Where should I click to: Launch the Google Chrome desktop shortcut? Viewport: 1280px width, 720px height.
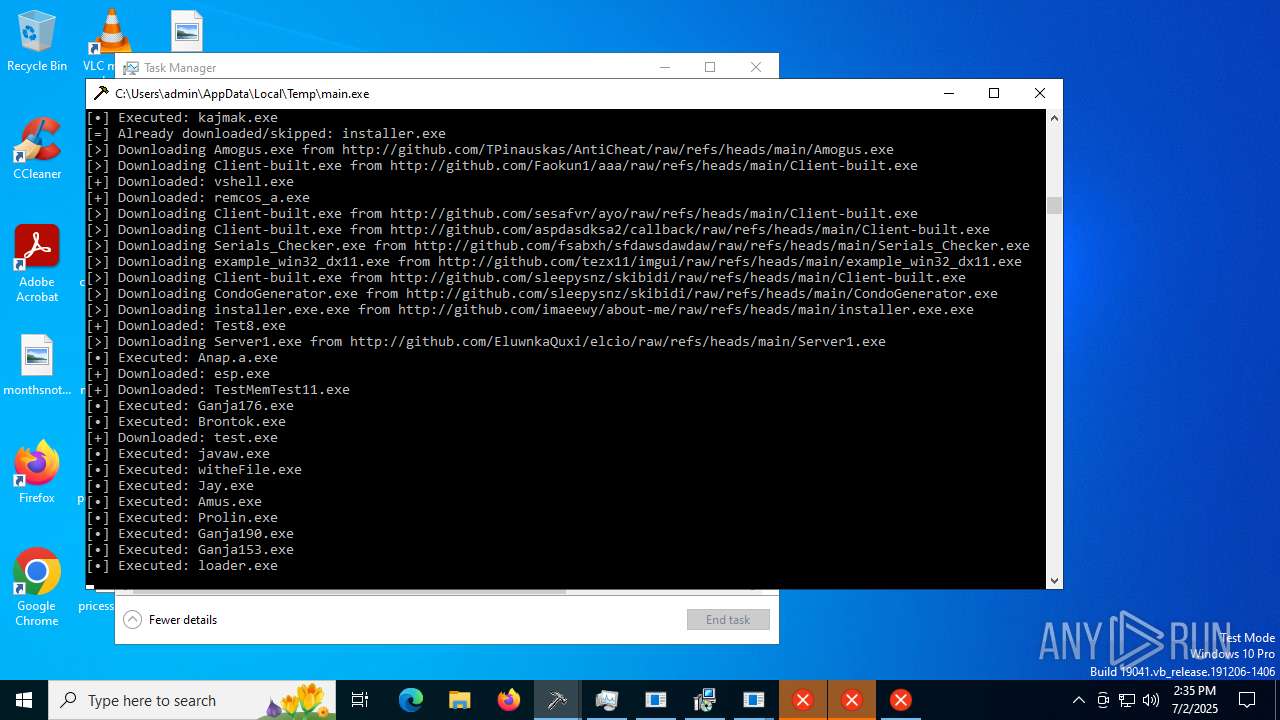[37, 588]
